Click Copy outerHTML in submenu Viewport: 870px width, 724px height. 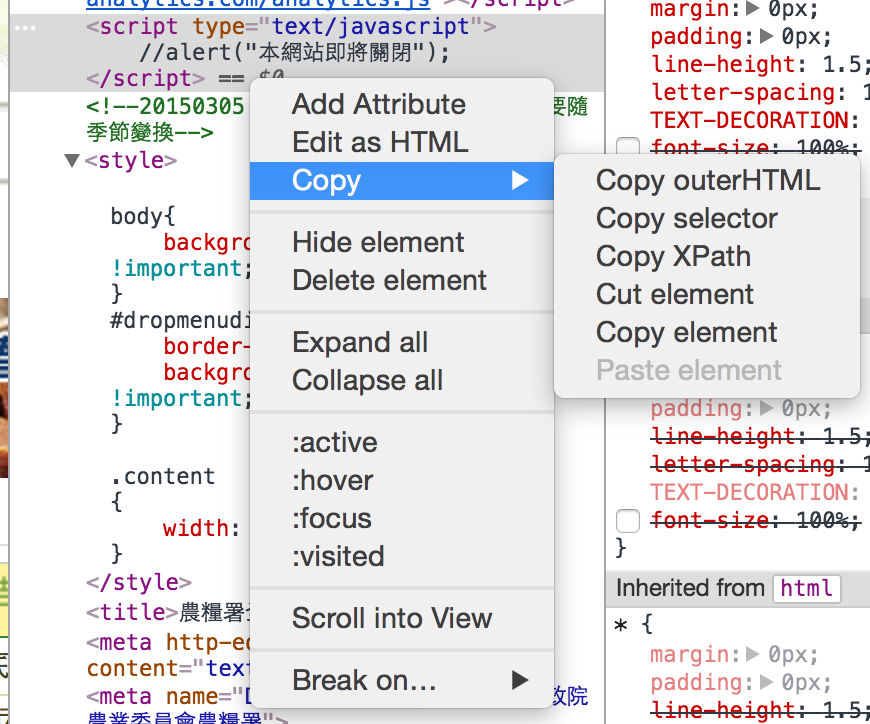pos(708,180)
